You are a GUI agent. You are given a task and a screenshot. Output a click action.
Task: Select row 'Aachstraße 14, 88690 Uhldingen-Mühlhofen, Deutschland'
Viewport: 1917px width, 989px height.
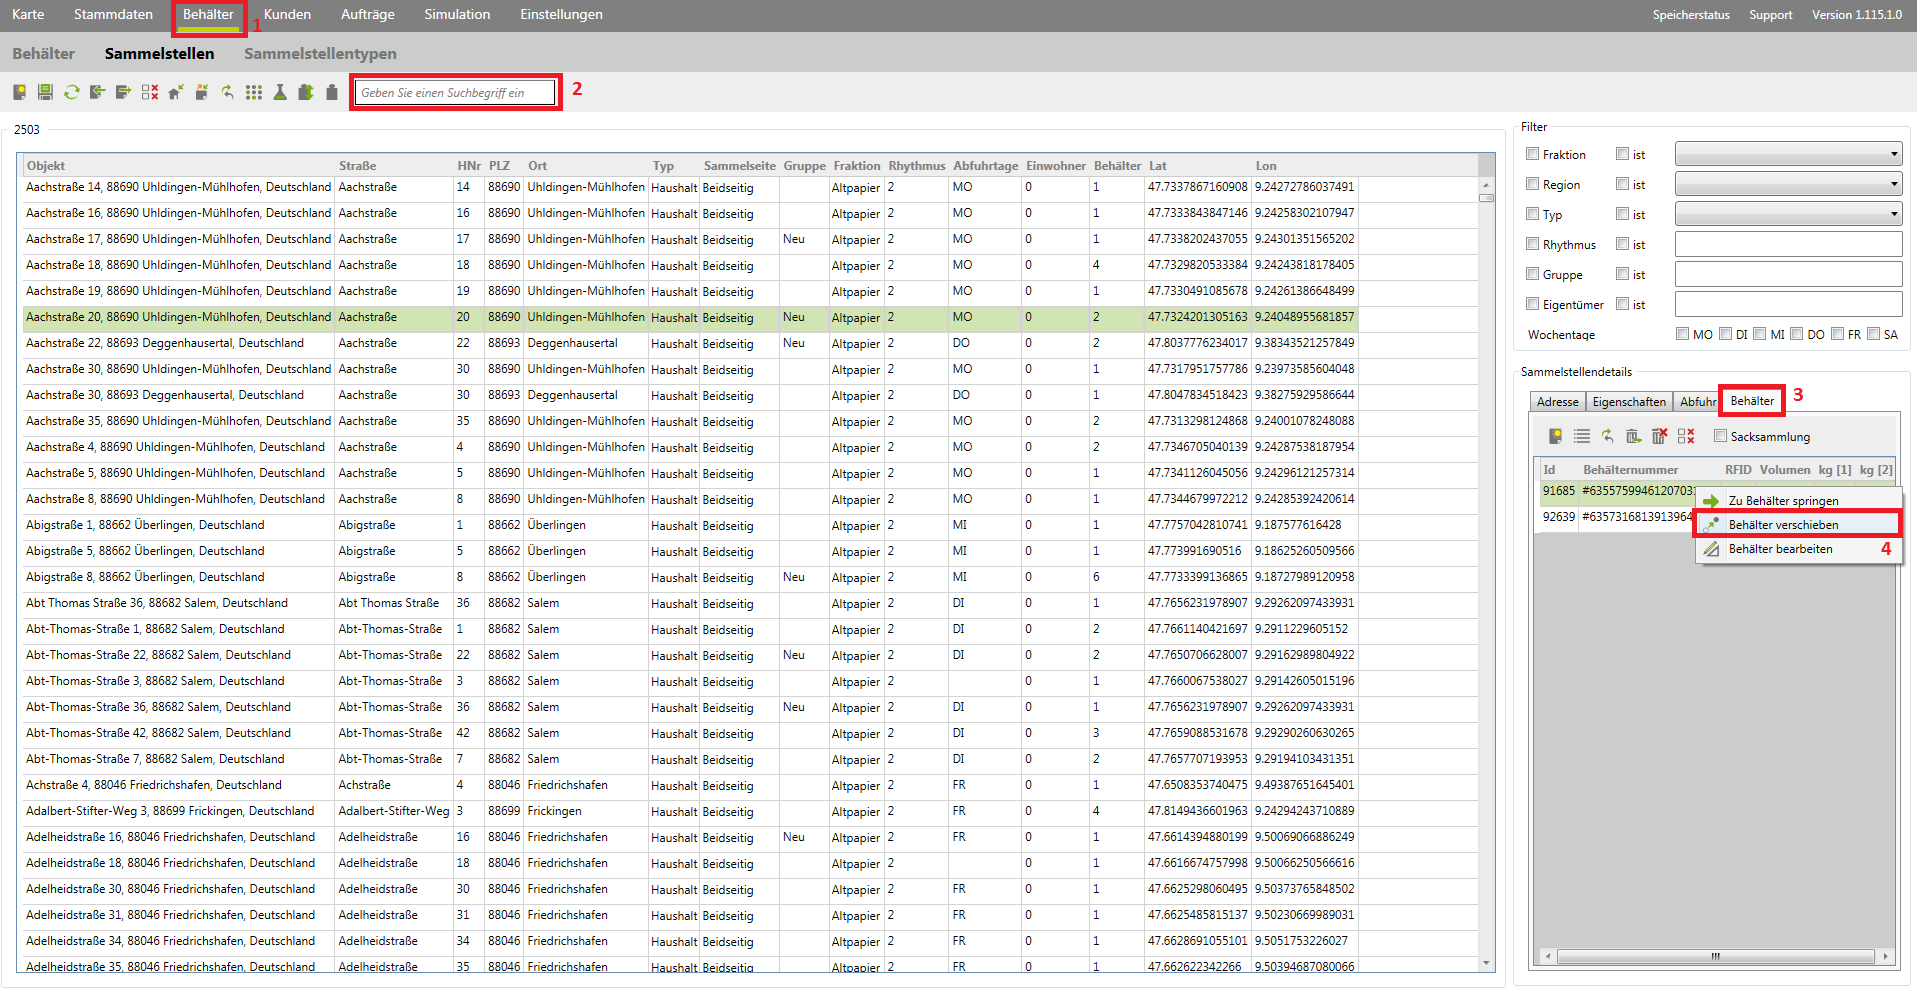click(750, 187)
